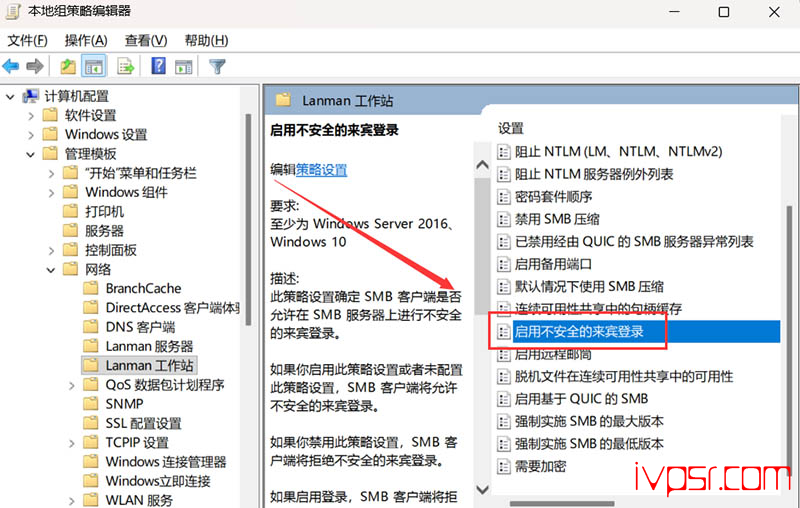Expand the Windows 组件 tree node

tap(52, 192)
